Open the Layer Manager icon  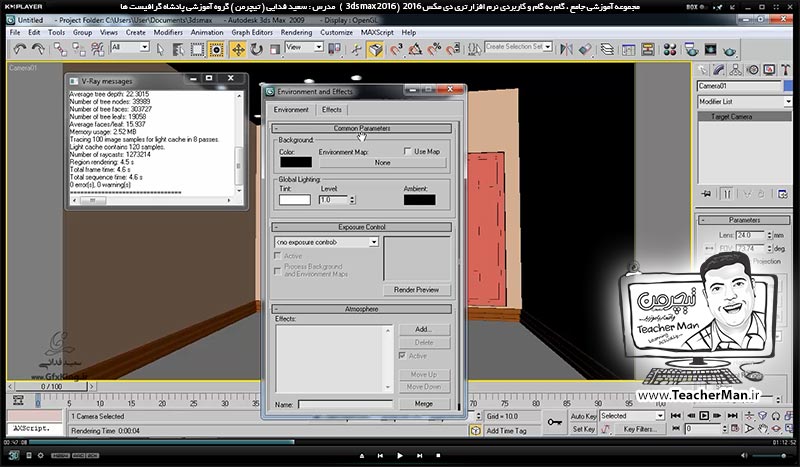[x=607, y=50]
